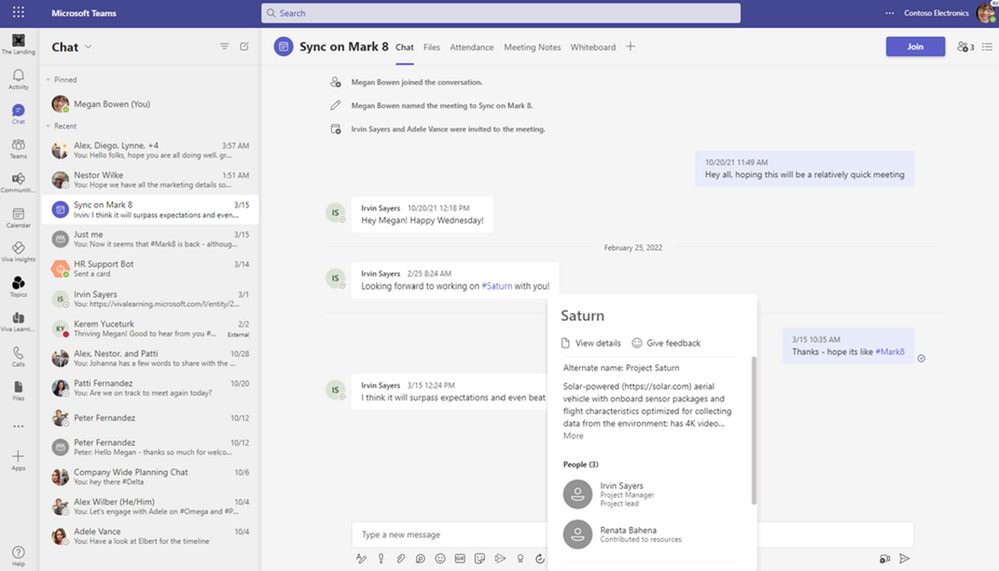
Task: Open Alex, Diego, Lynne, +4 chat
Action: click(x=150, y=150)
